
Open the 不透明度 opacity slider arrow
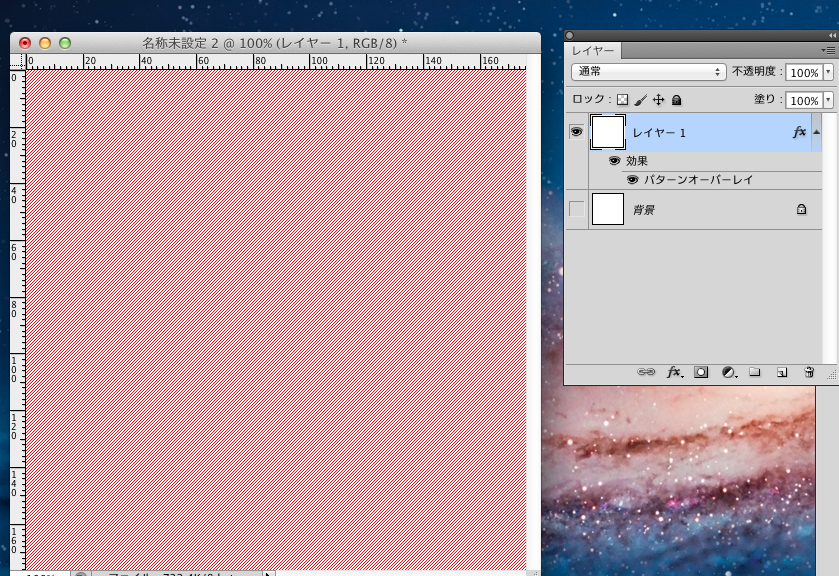[828, 73]
